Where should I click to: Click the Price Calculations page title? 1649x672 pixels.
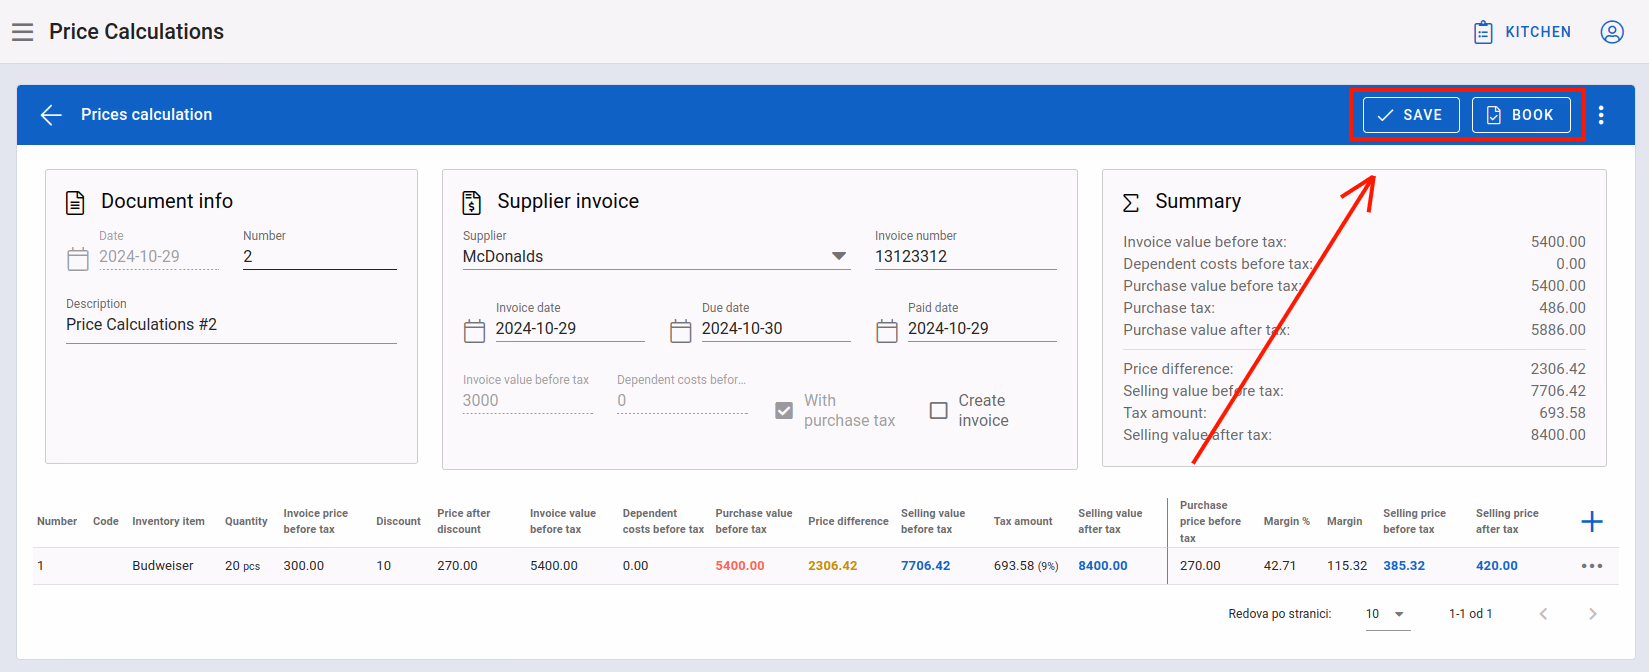[137, 32]
